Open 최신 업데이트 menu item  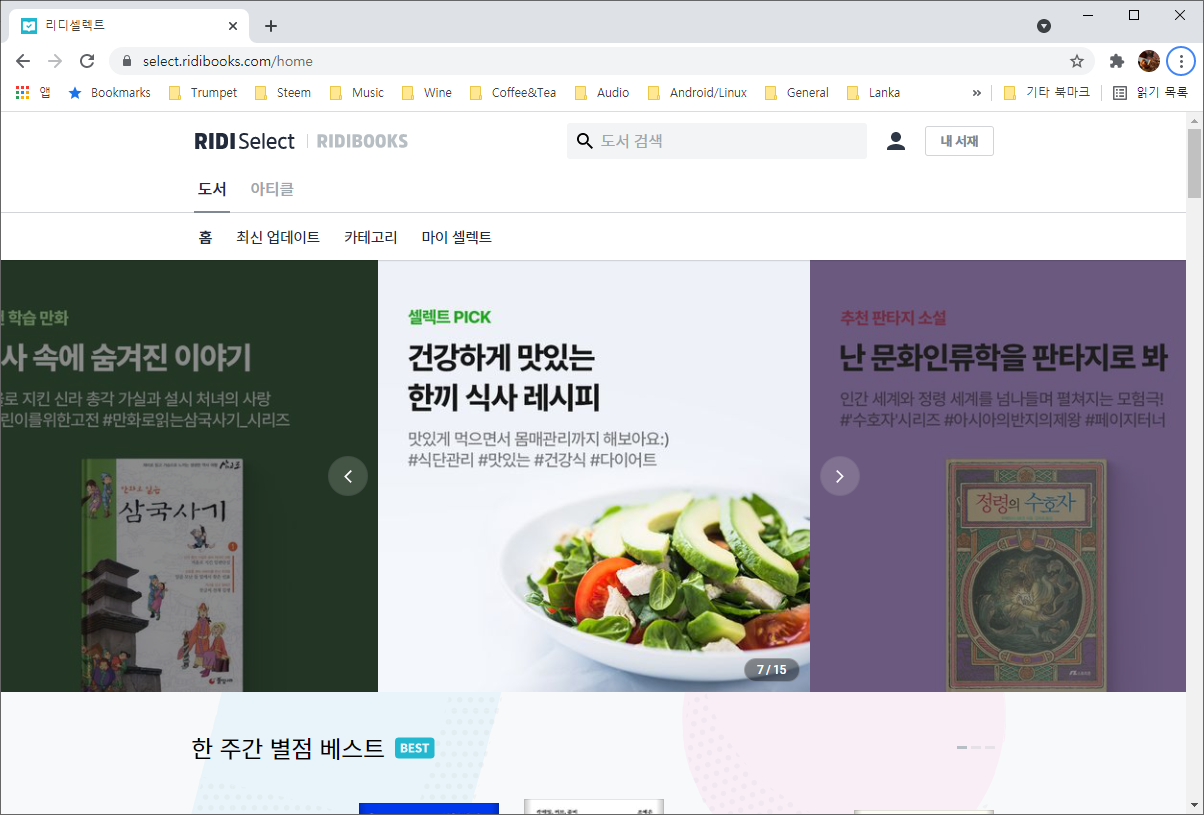point(278,237)
